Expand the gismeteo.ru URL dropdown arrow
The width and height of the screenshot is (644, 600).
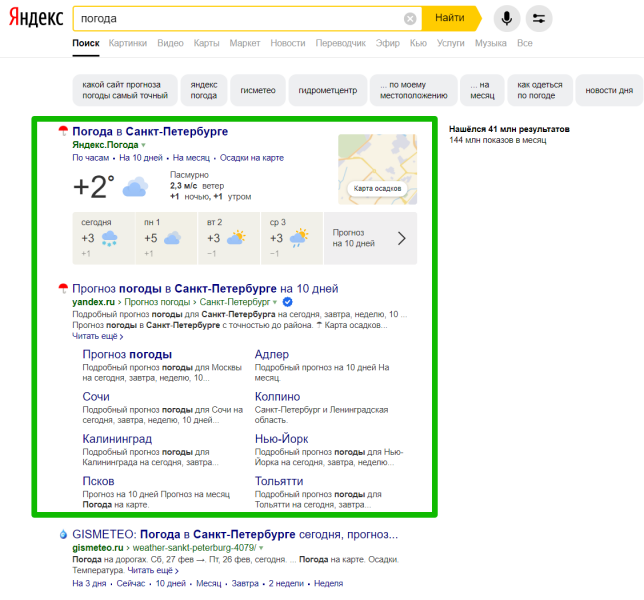(x=261, y=548)
